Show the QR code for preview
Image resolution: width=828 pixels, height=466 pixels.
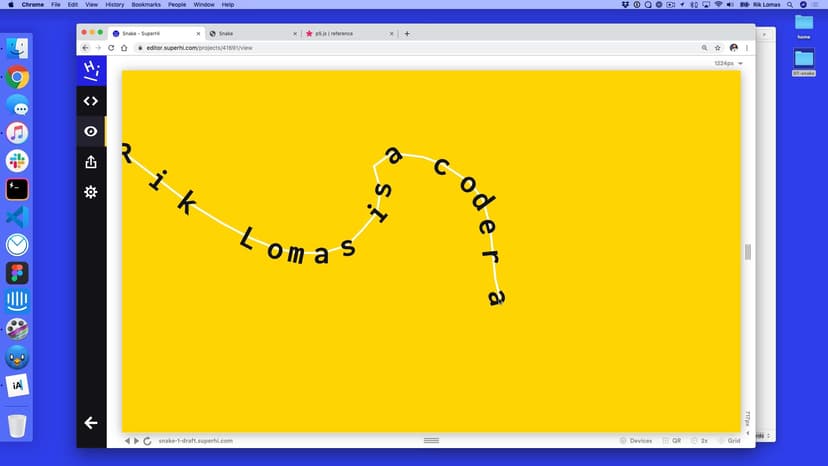tap(671, 441)
